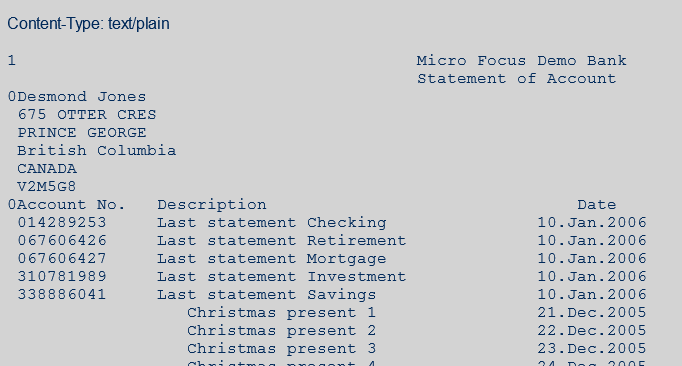Click the Christmas present 1 entry

(281, 313)
